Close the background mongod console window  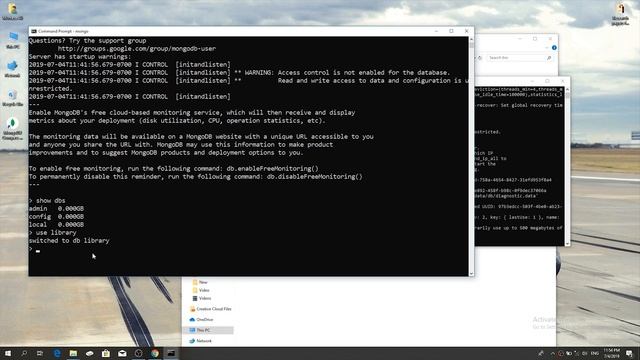tap(562, 81)
